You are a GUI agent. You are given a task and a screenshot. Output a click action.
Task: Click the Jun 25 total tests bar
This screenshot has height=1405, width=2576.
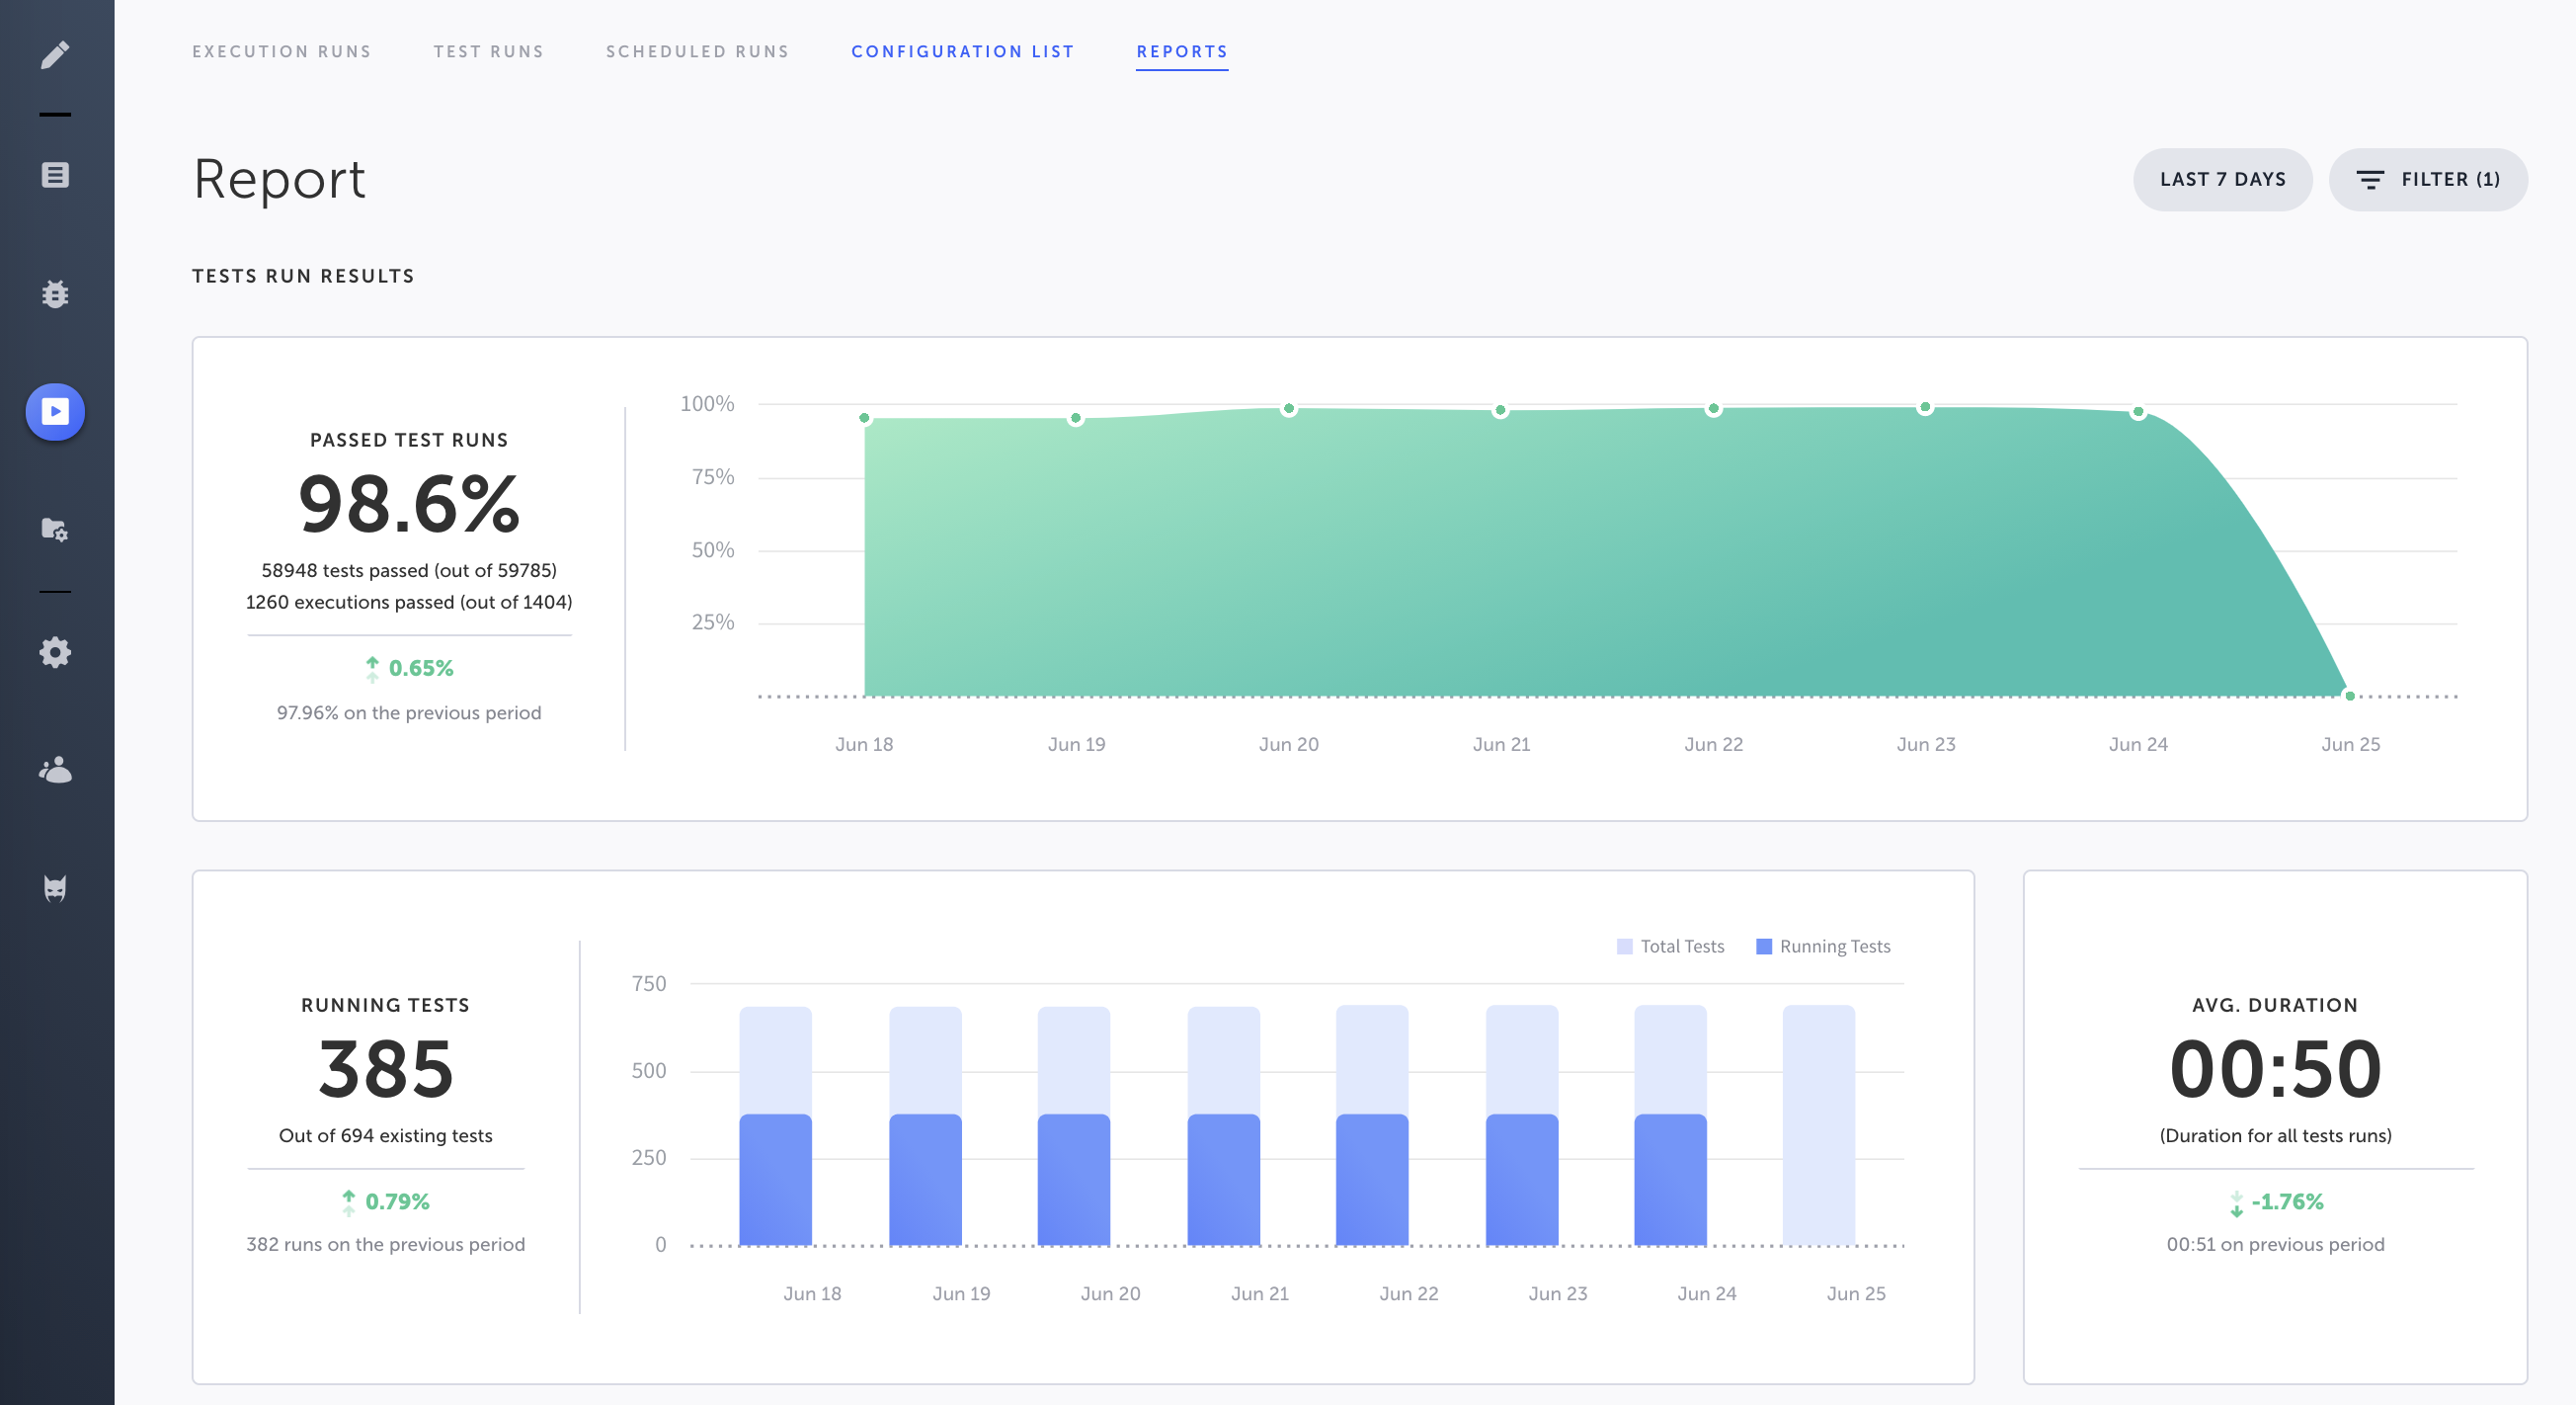(1818, 1125)
